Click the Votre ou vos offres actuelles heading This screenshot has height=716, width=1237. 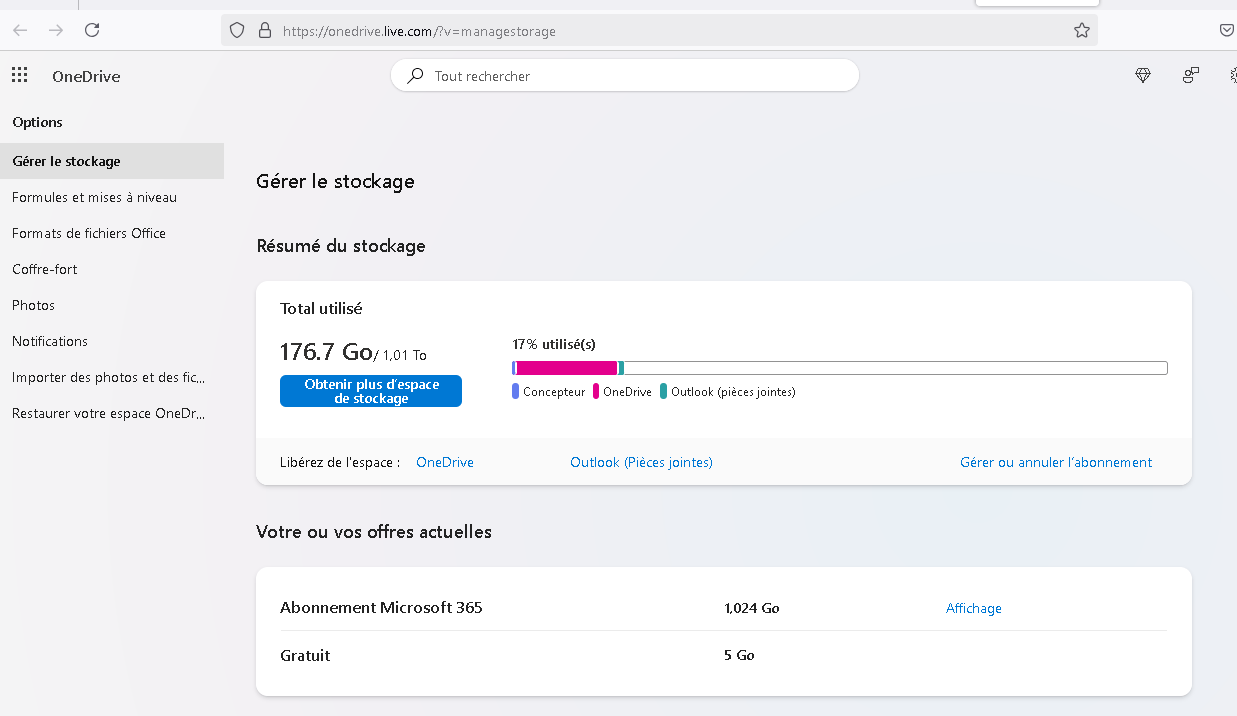374,532
